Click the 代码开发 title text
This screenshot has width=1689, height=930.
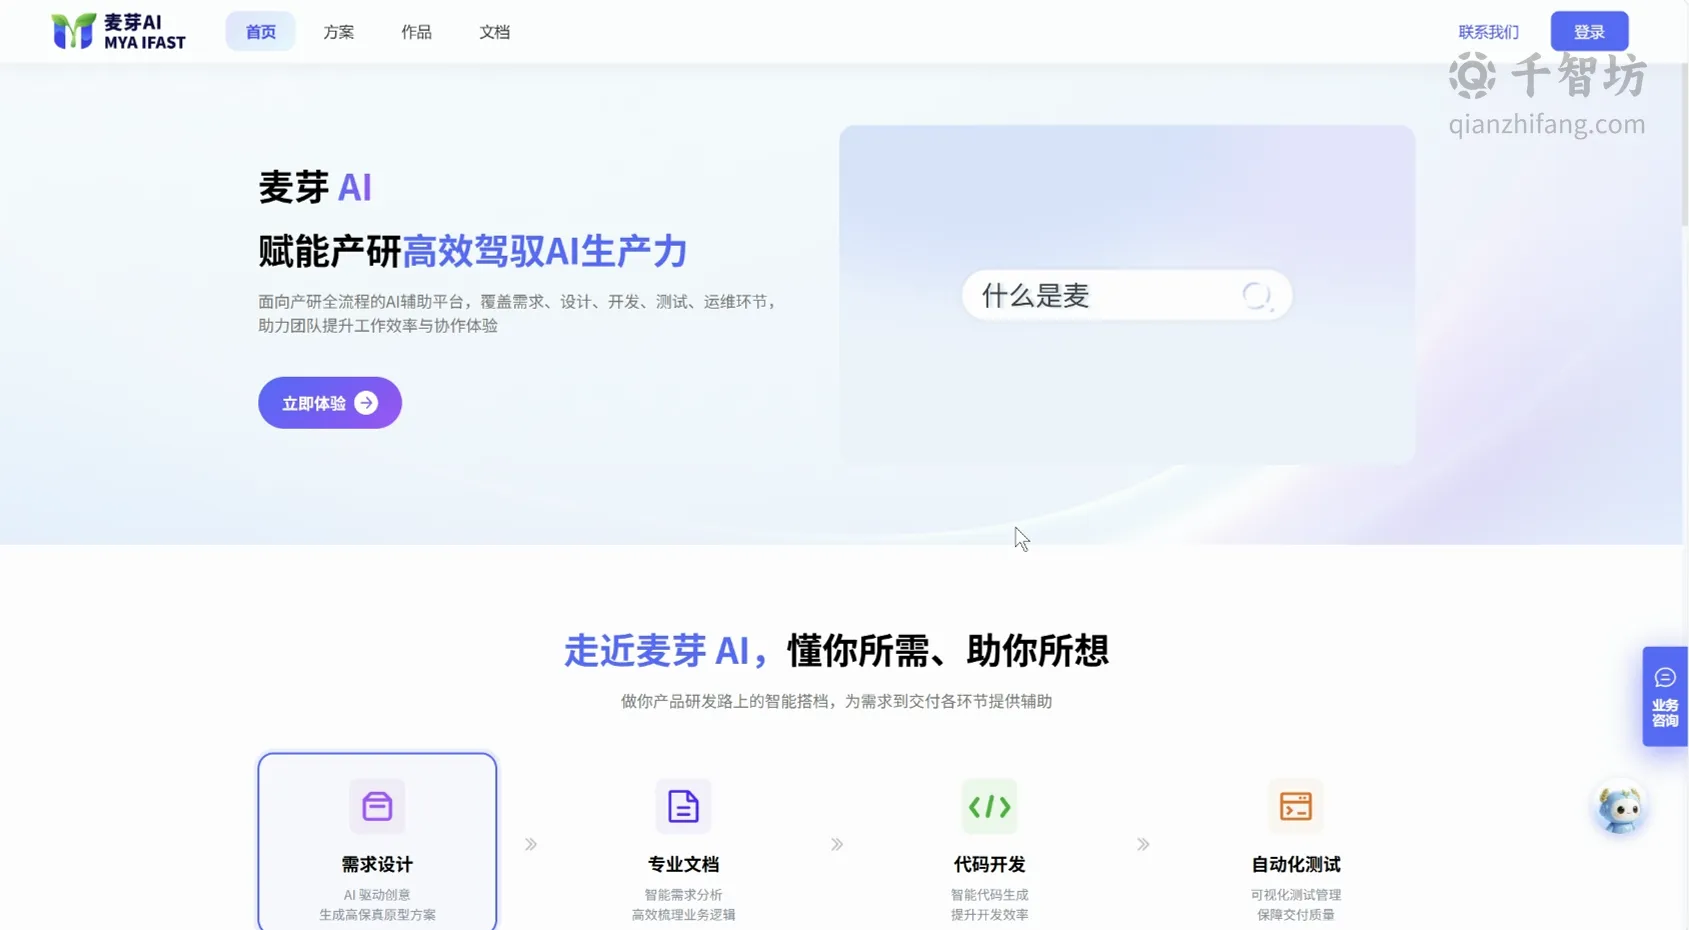tap(989, 864)
